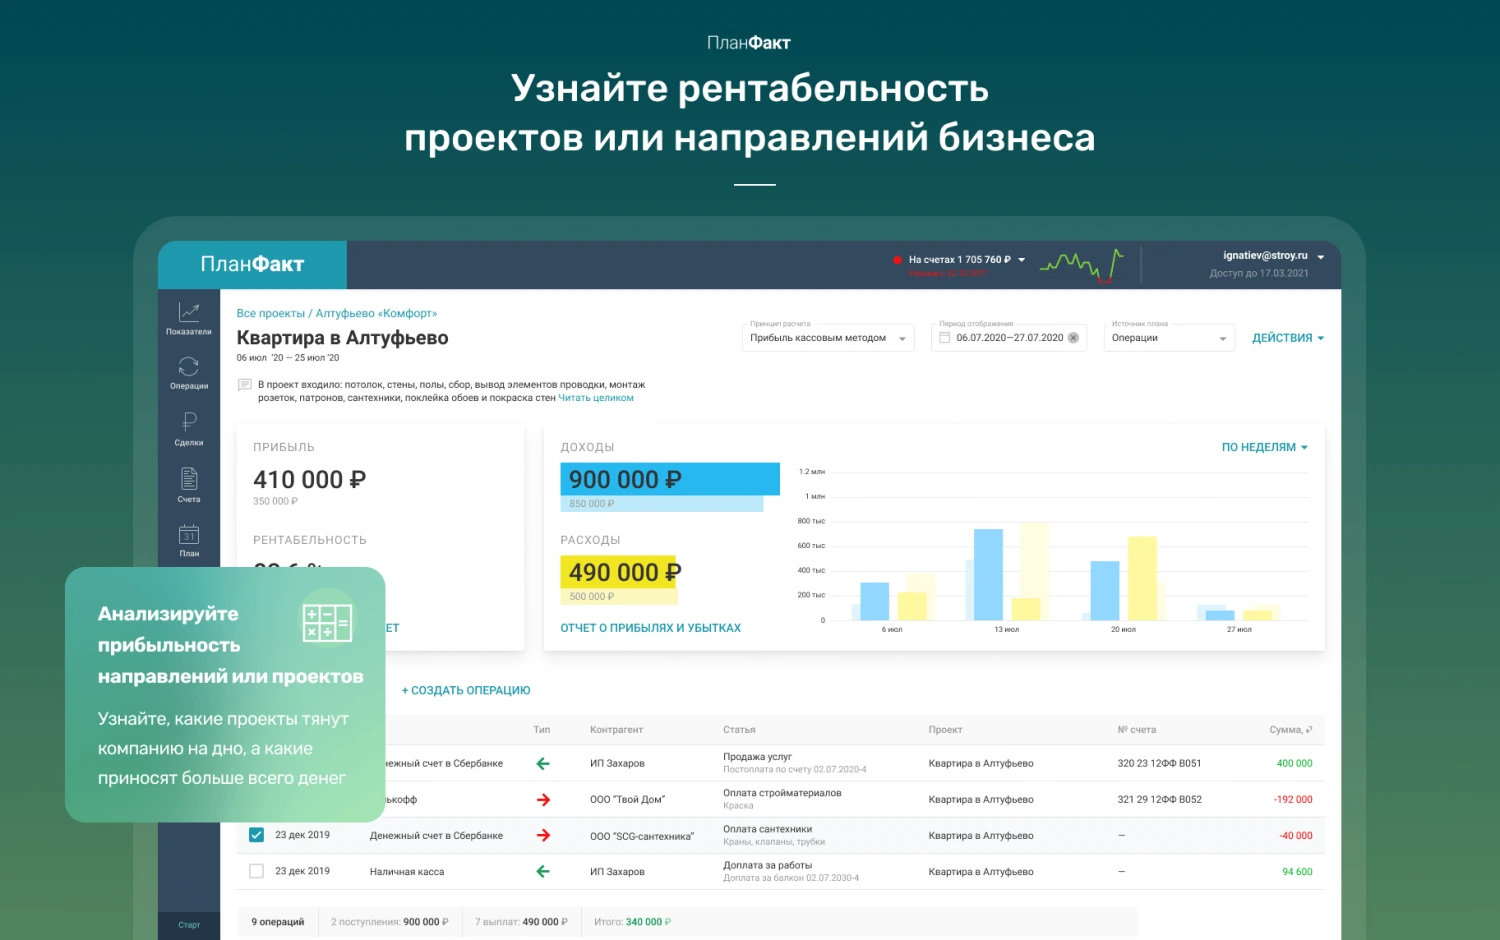Viewport: 1500px width, 940px height.
Task: Open the Показатели section in sidebar
Action: pos(188,319)
